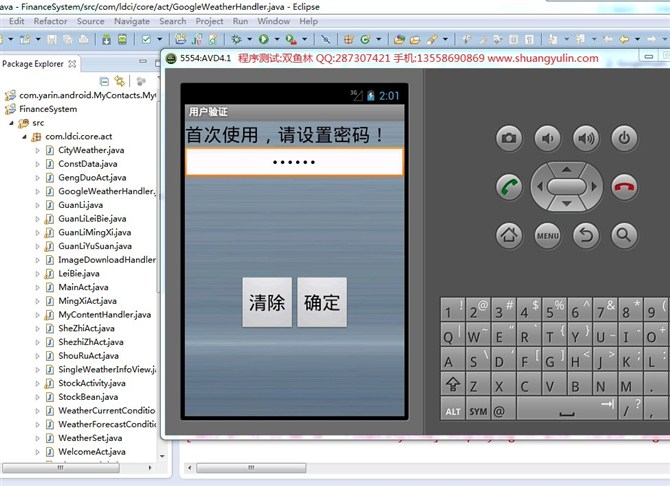This screenshot has width=670, height=486.
Task: Click the D-pad left arrow
Action: click(x=540, y=187)
